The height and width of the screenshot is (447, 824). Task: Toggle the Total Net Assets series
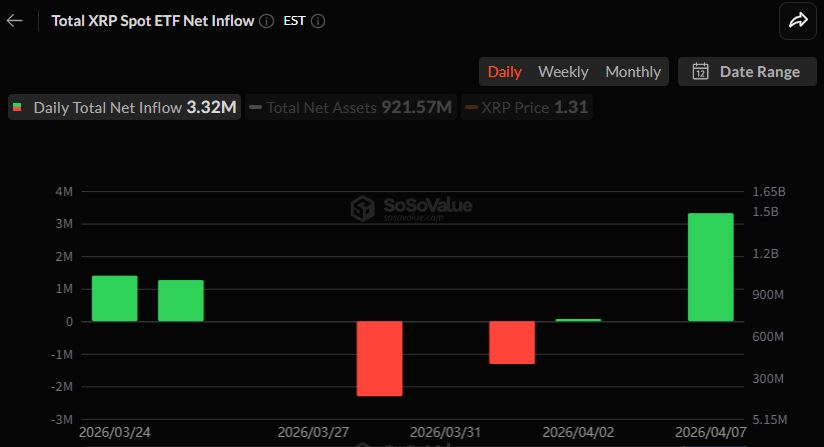tap(352, 108)
